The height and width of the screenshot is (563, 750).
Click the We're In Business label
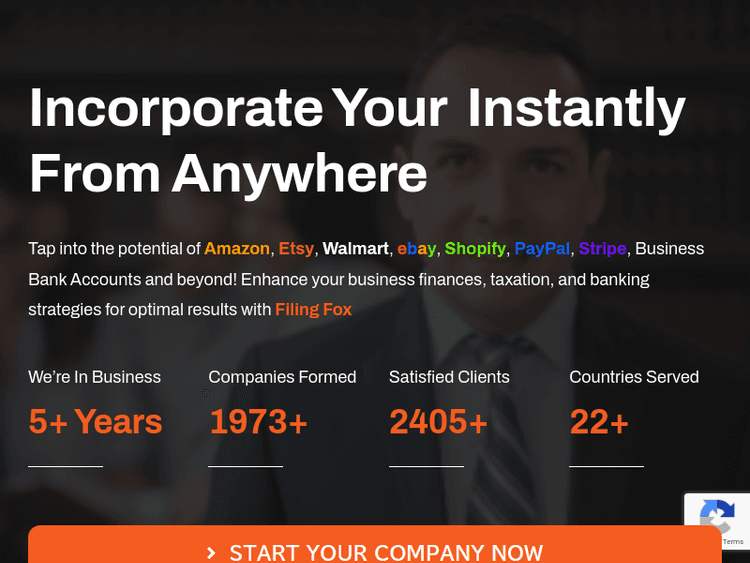point(94,377)
